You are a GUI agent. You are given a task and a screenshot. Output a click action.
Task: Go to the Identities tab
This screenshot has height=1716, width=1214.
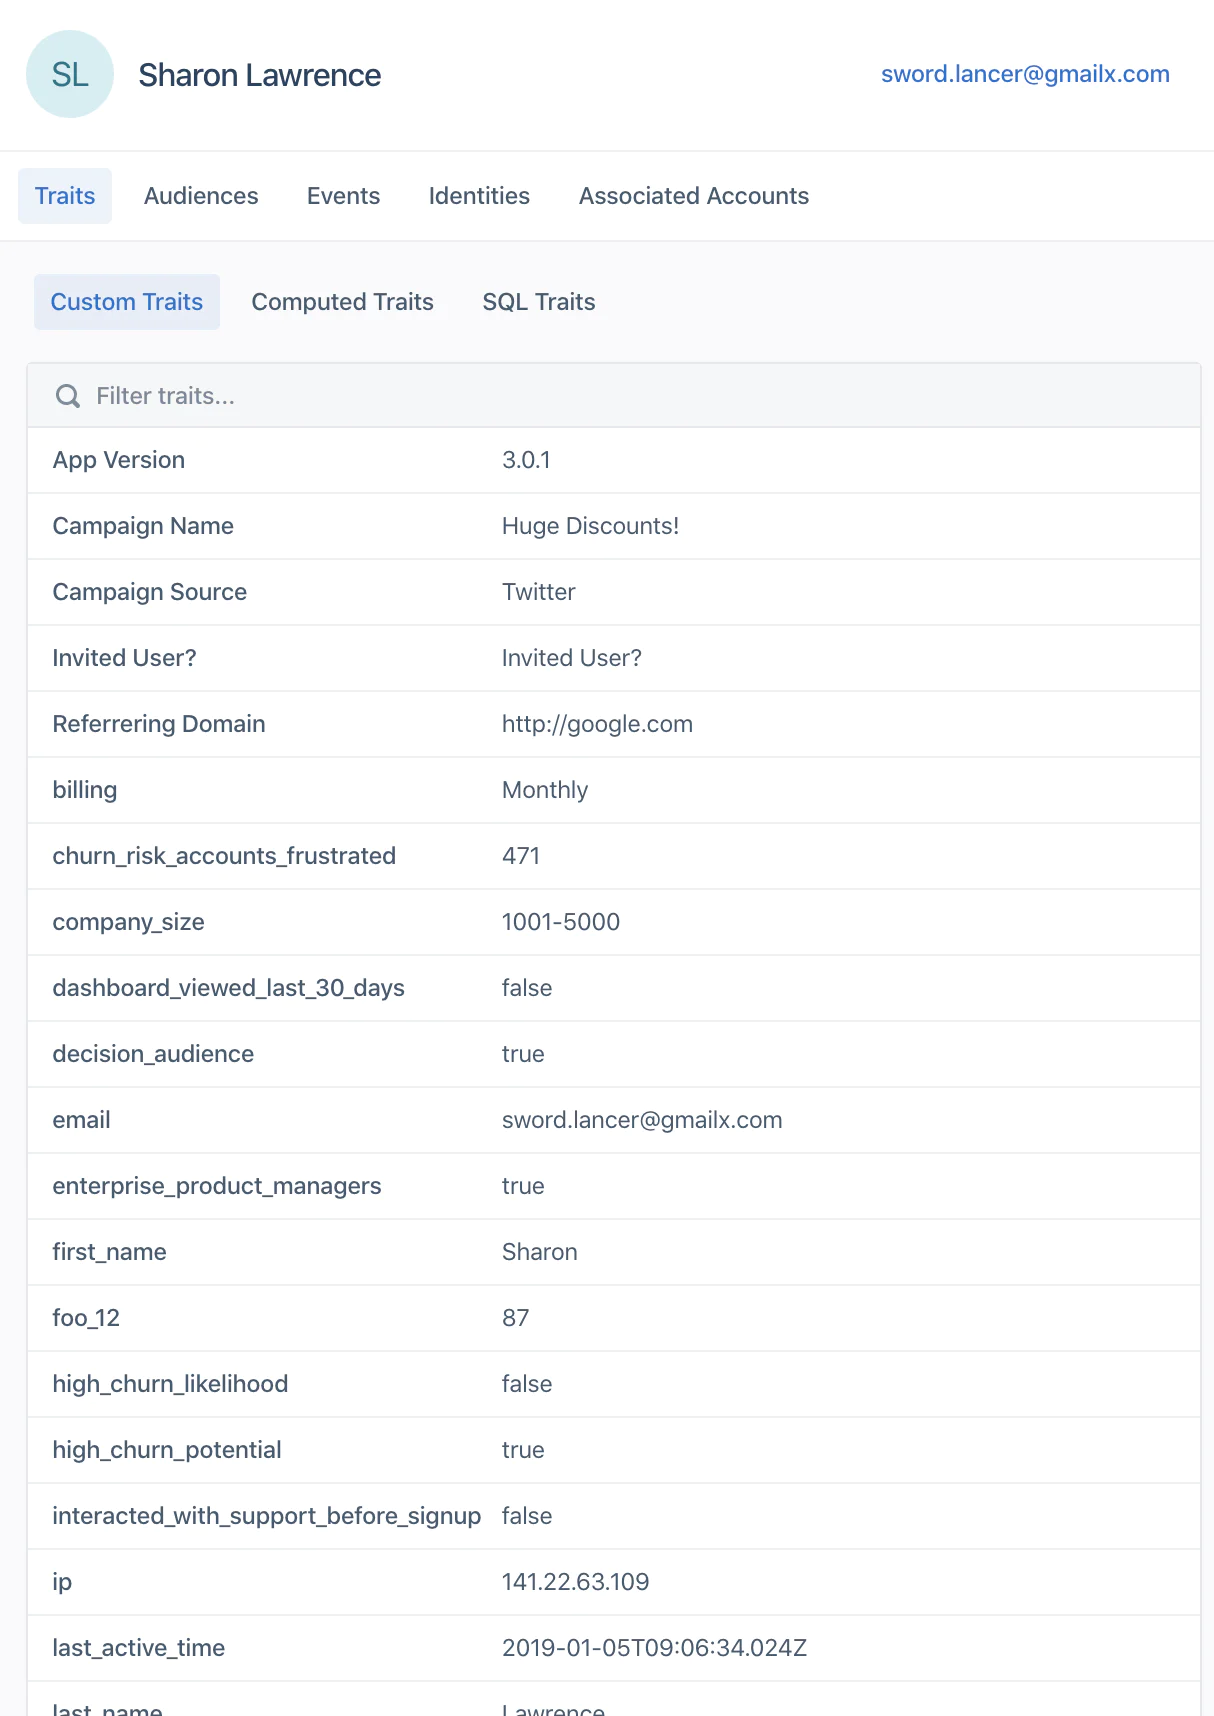point(479,196)
